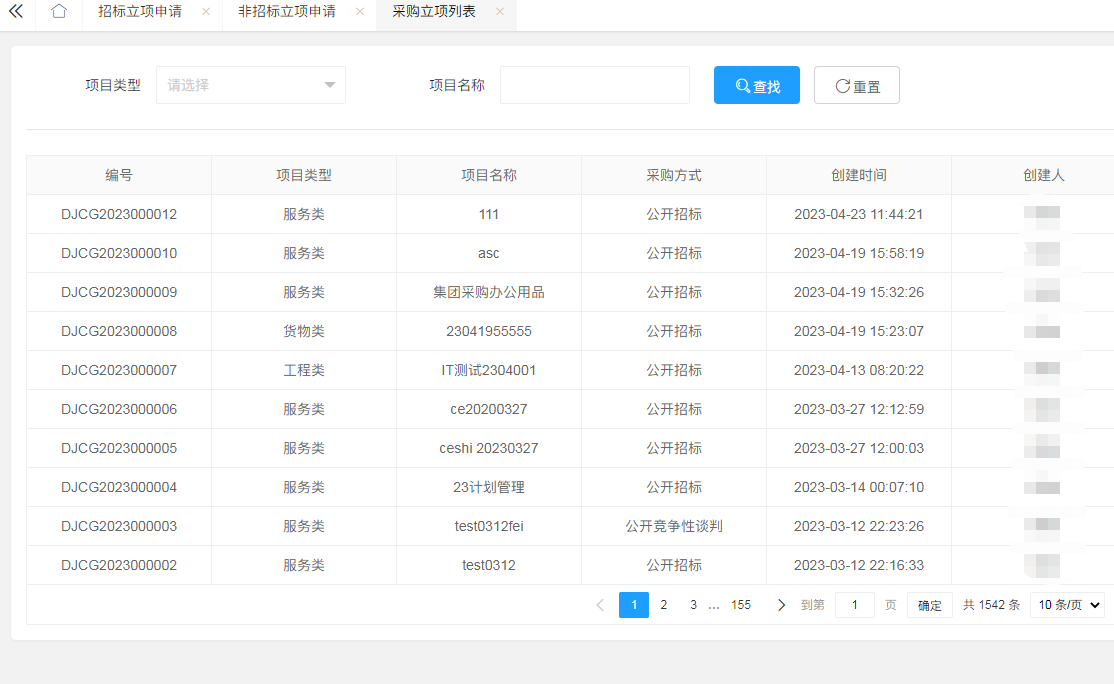Close the 招标立项申请 tab via its x icon

click(x=208, y=14)
